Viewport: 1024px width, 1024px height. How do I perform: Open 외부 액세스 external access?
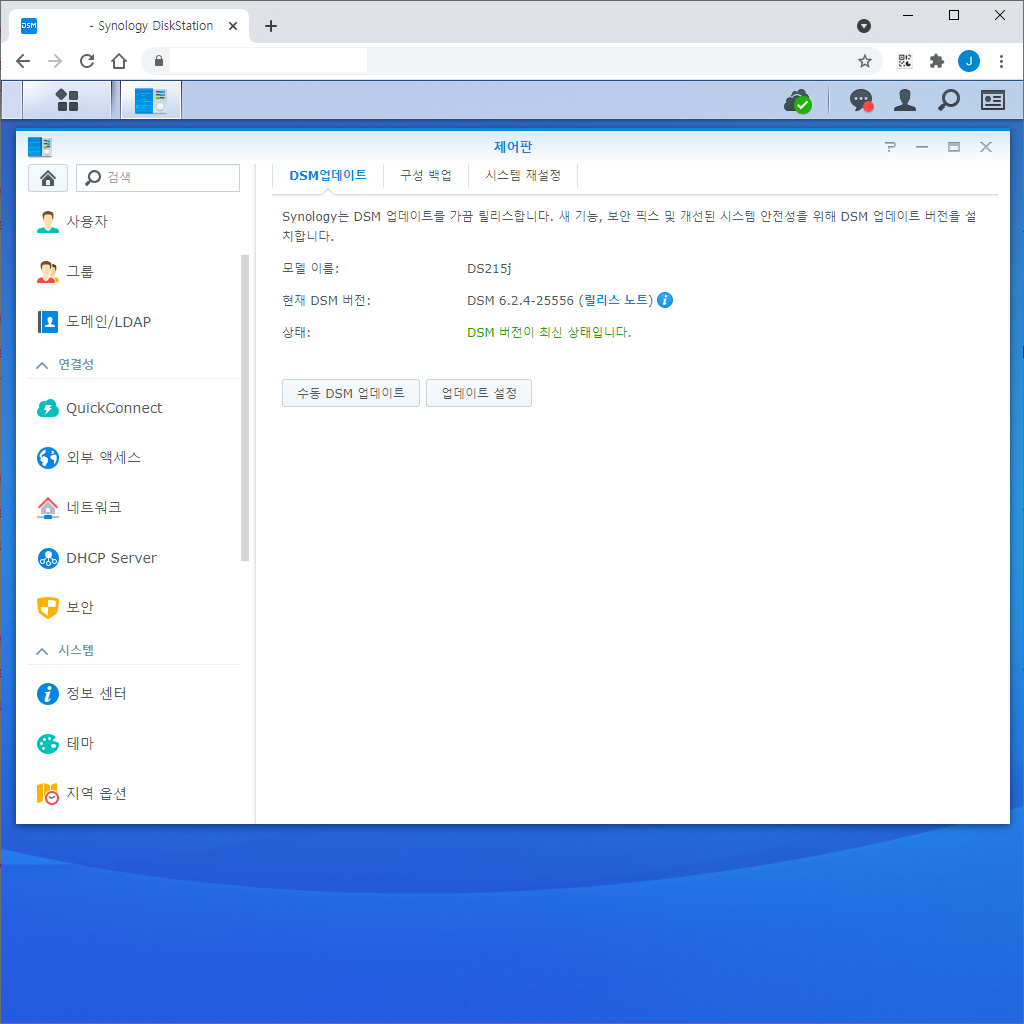pos(134,458)
